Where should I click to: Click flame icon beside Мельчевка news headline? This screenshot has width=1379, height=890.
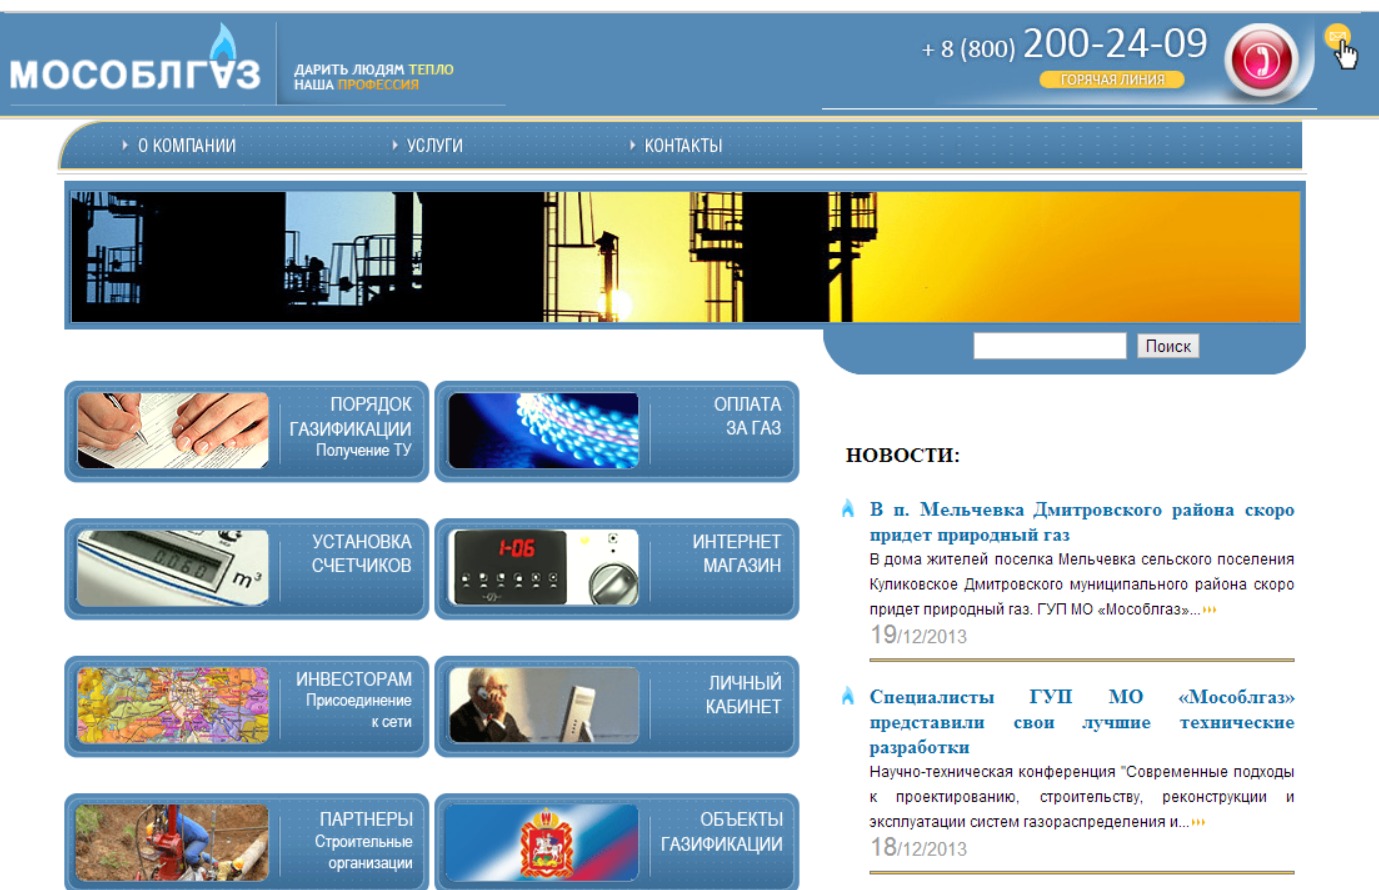click(x=848, y=509)
